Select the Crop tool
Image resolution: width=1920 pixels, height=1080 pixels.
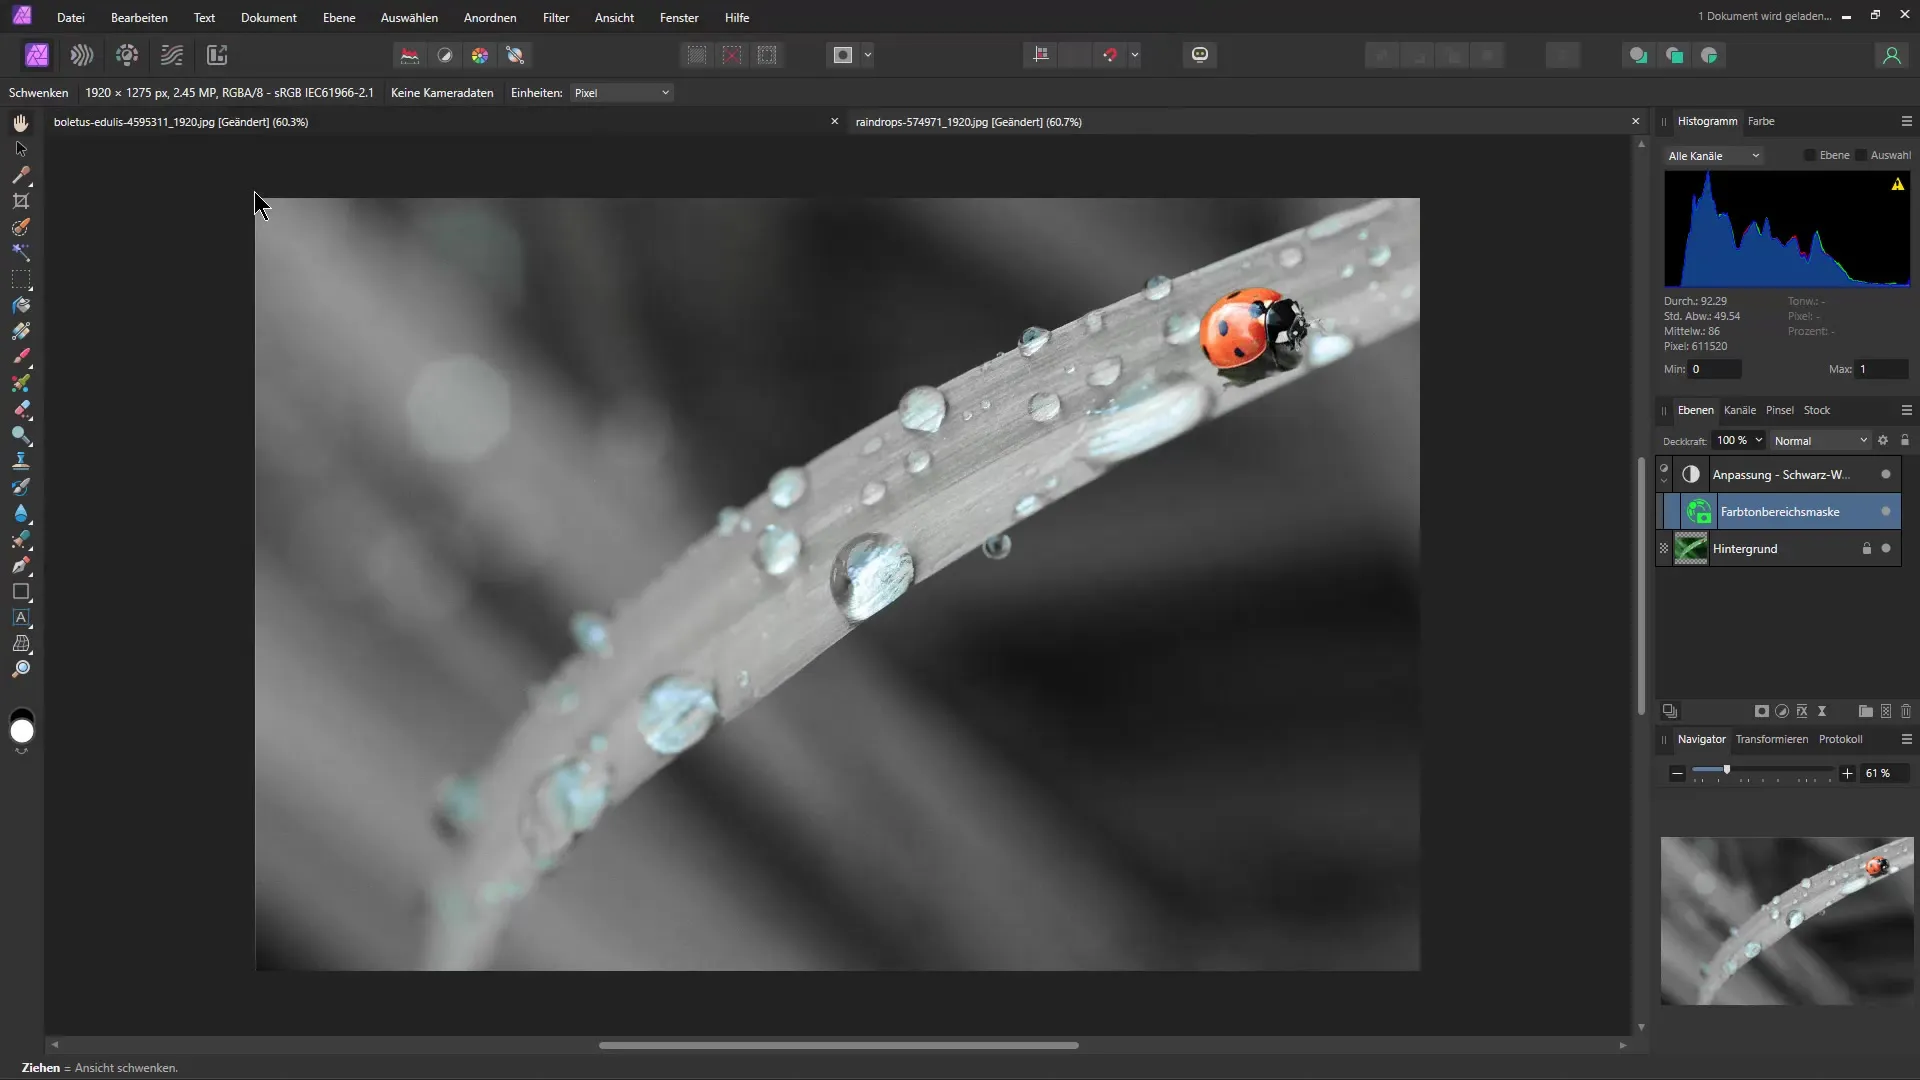(21, 201)
